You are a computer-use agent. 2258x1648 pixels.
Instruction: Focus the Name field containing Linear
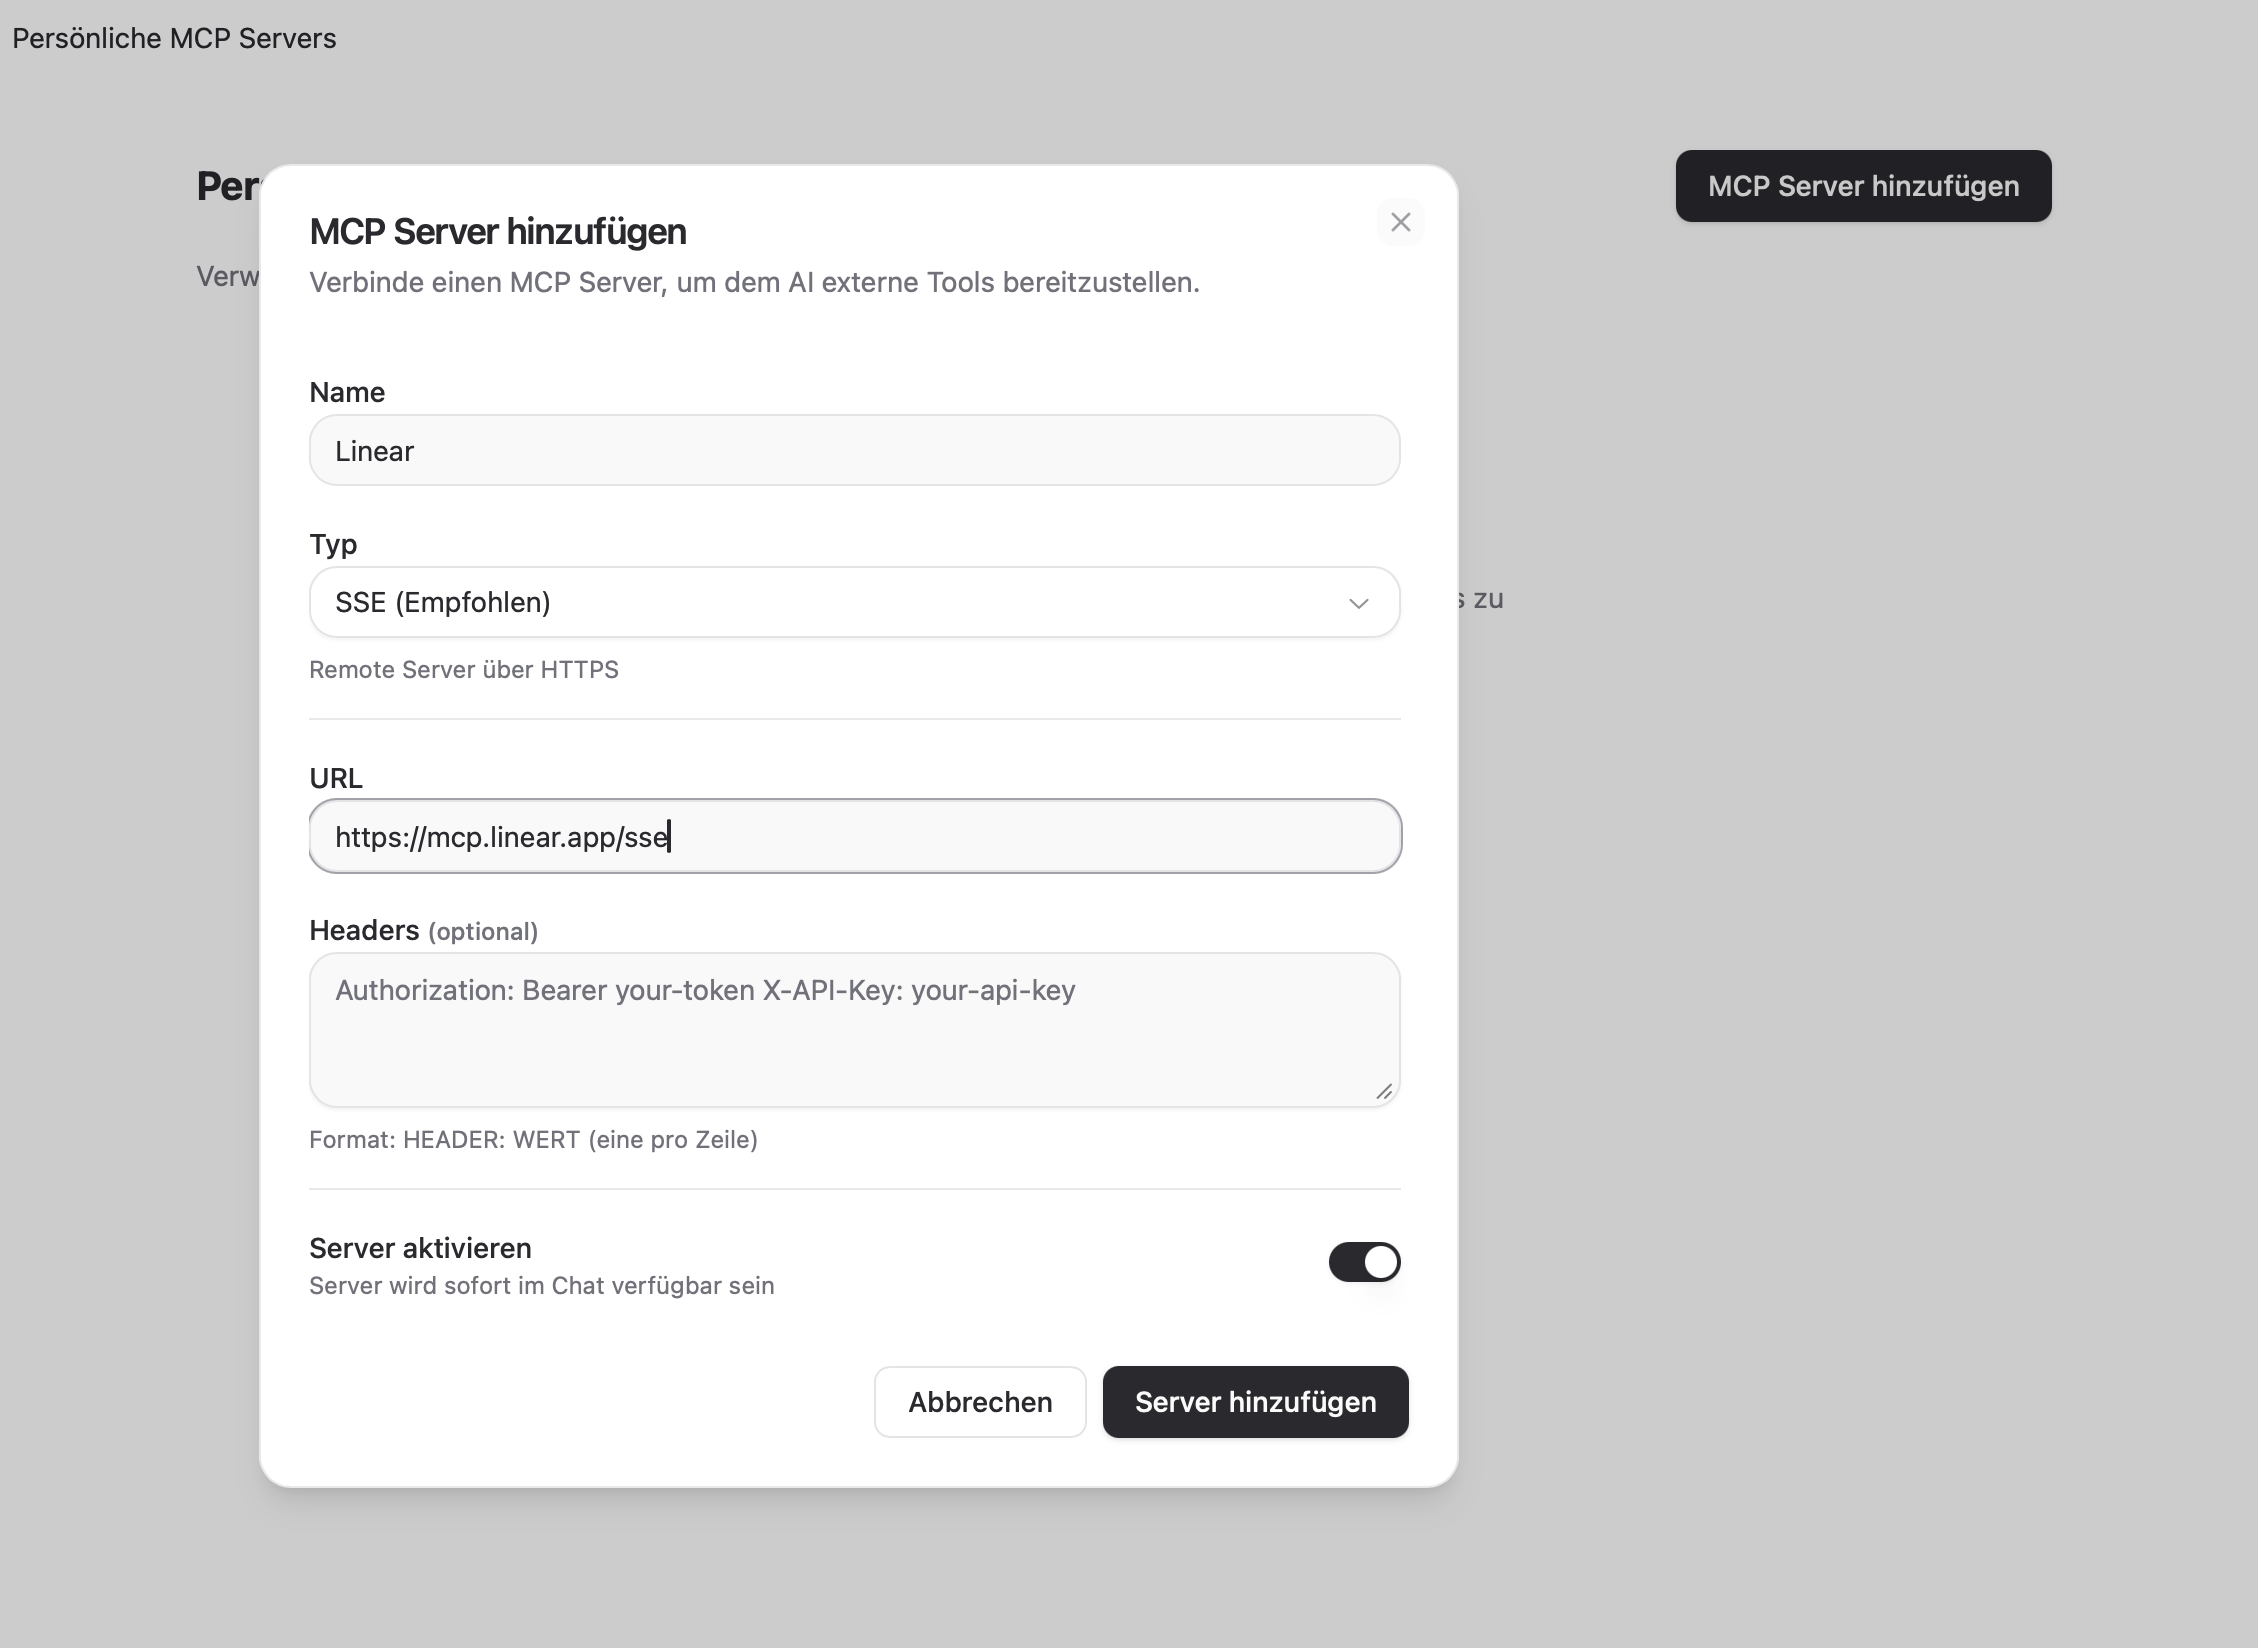pyautogui.click(x=854, y=451)
